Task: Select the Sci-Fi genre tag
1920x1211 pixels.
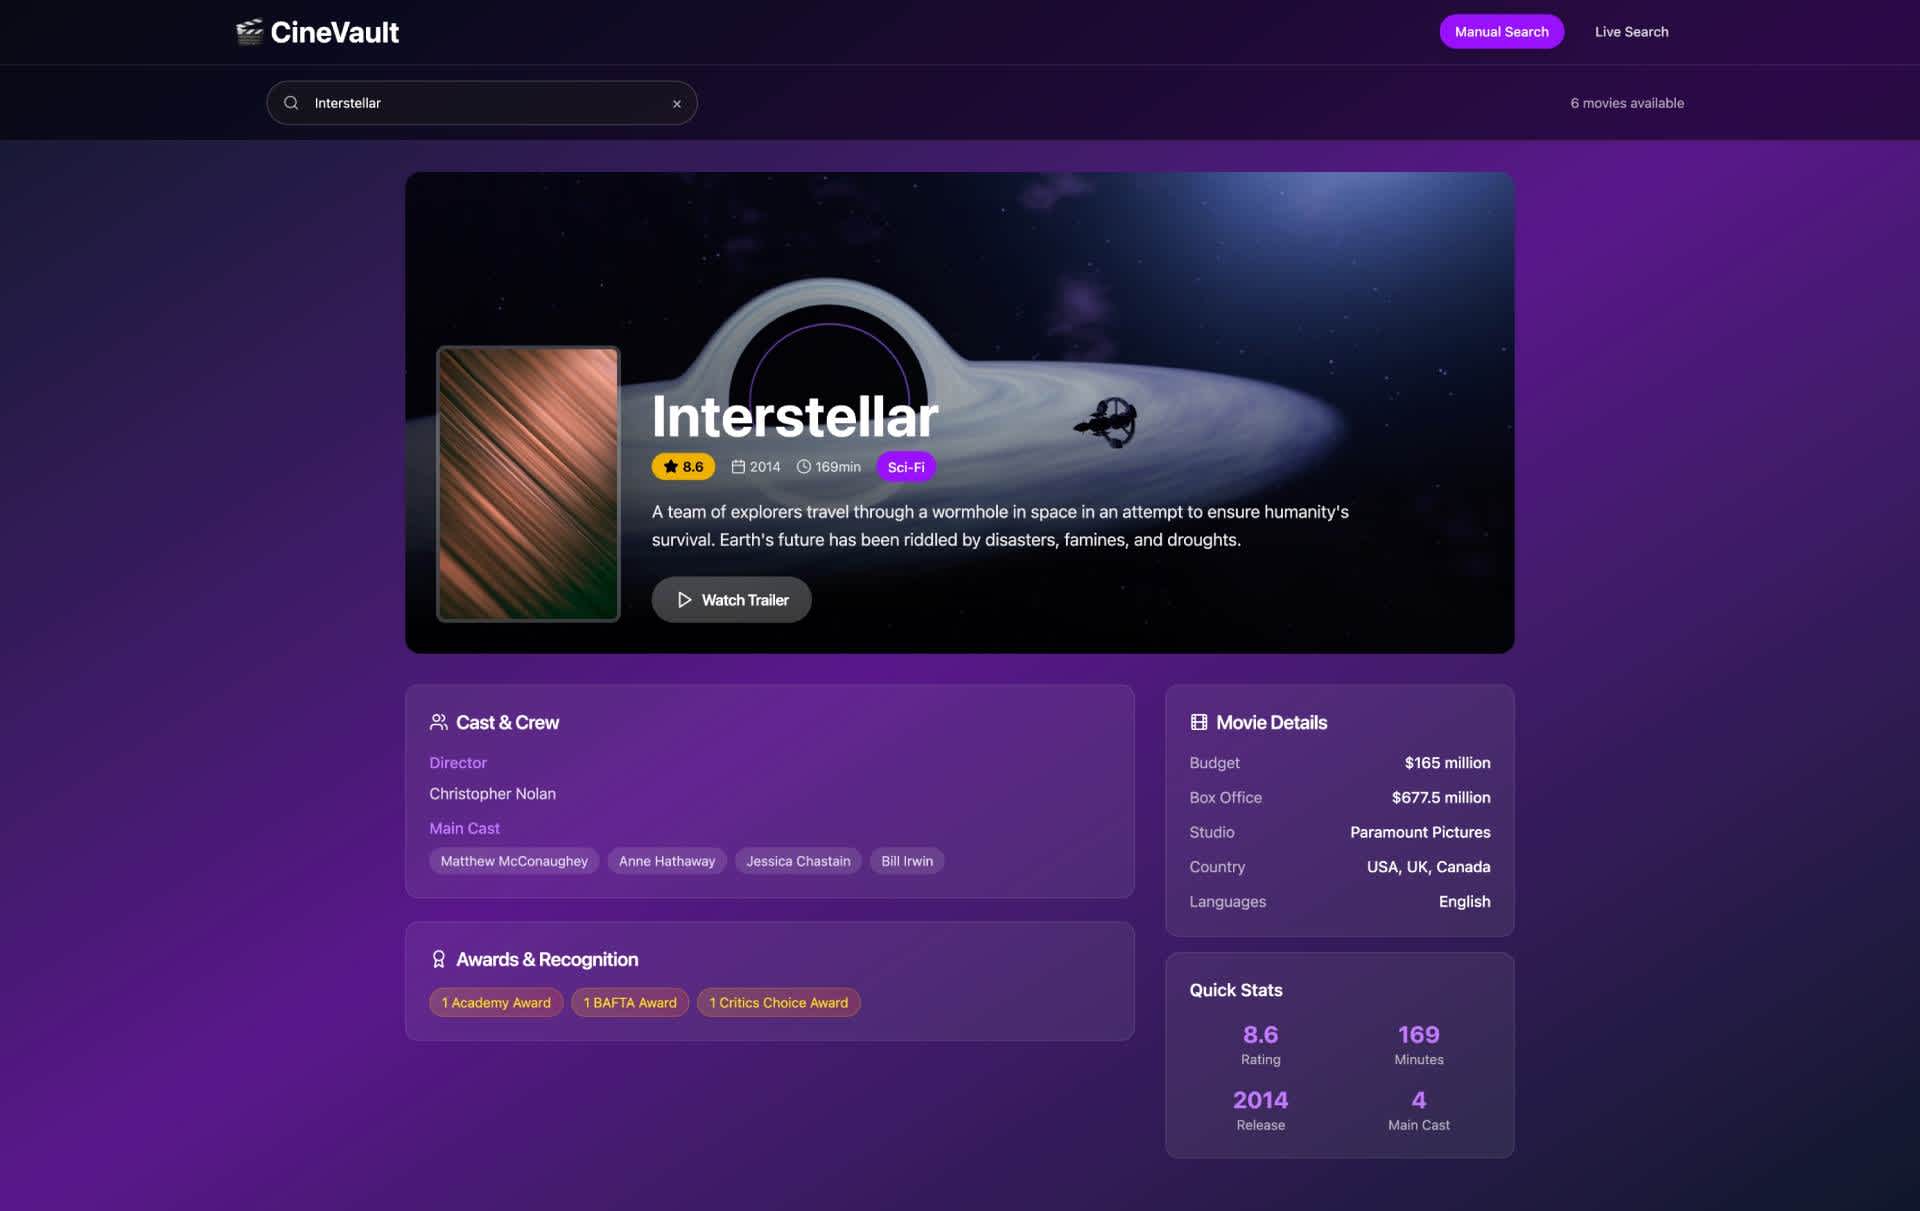Action: click(905, 467)
